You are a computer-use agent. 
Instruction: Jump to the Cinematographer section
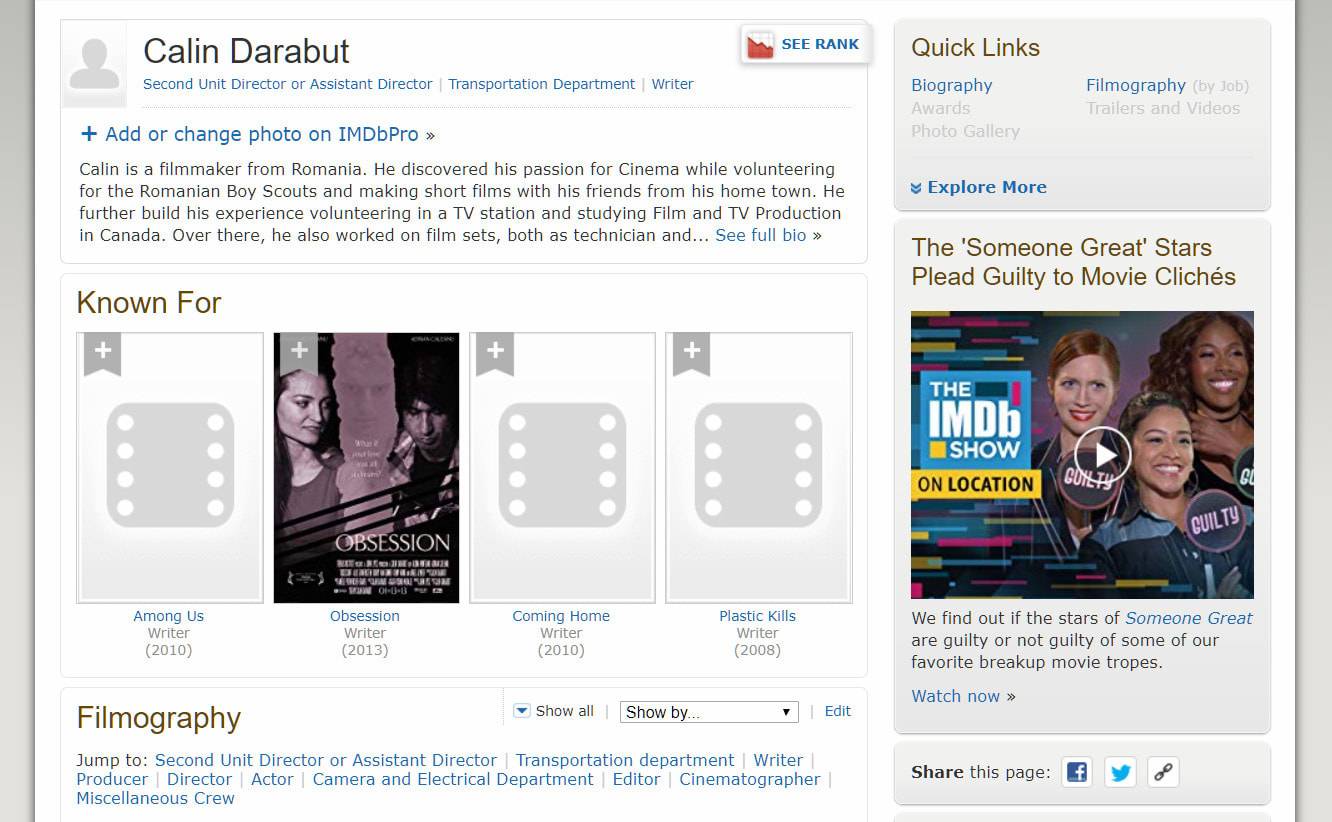(750, 779)
